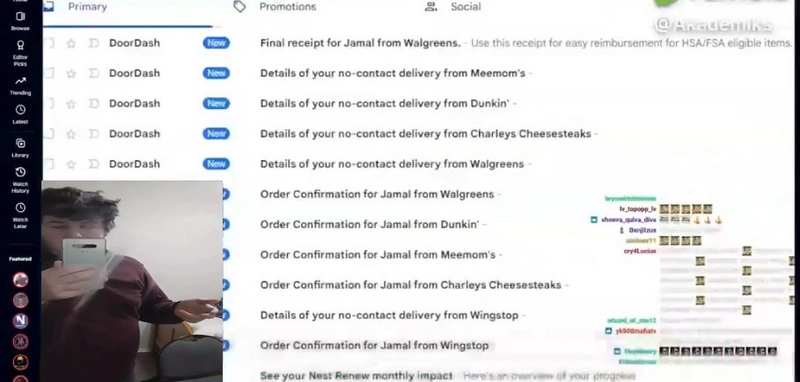The height and width of the screenshot is (382, 800).
Task: Open Editor Picks in the sidebar
Action: click(x=20, y=53)
